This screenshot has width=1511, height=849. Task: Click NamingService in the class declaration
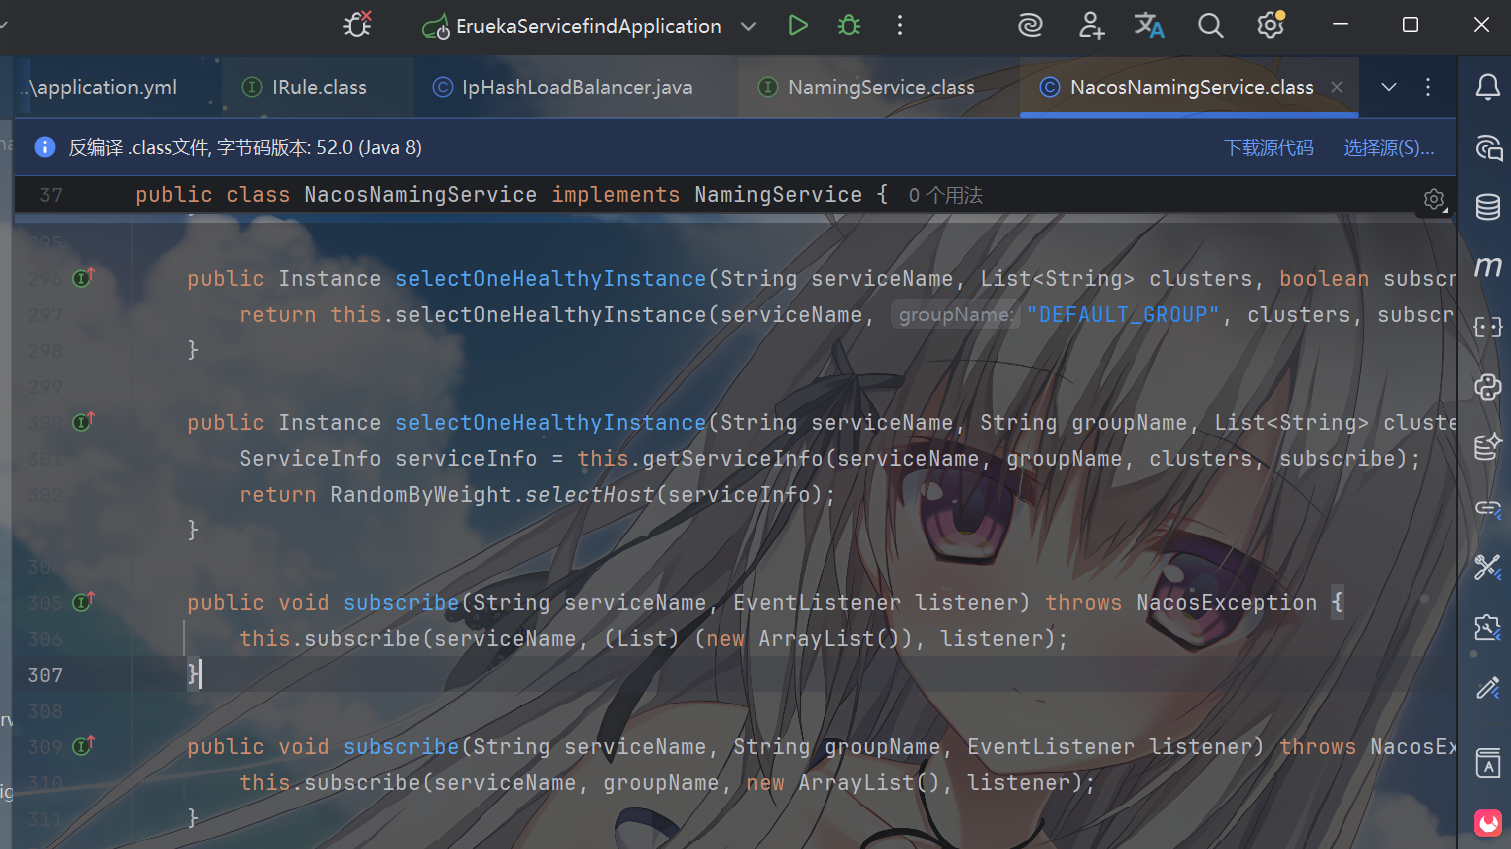(778, 195)
